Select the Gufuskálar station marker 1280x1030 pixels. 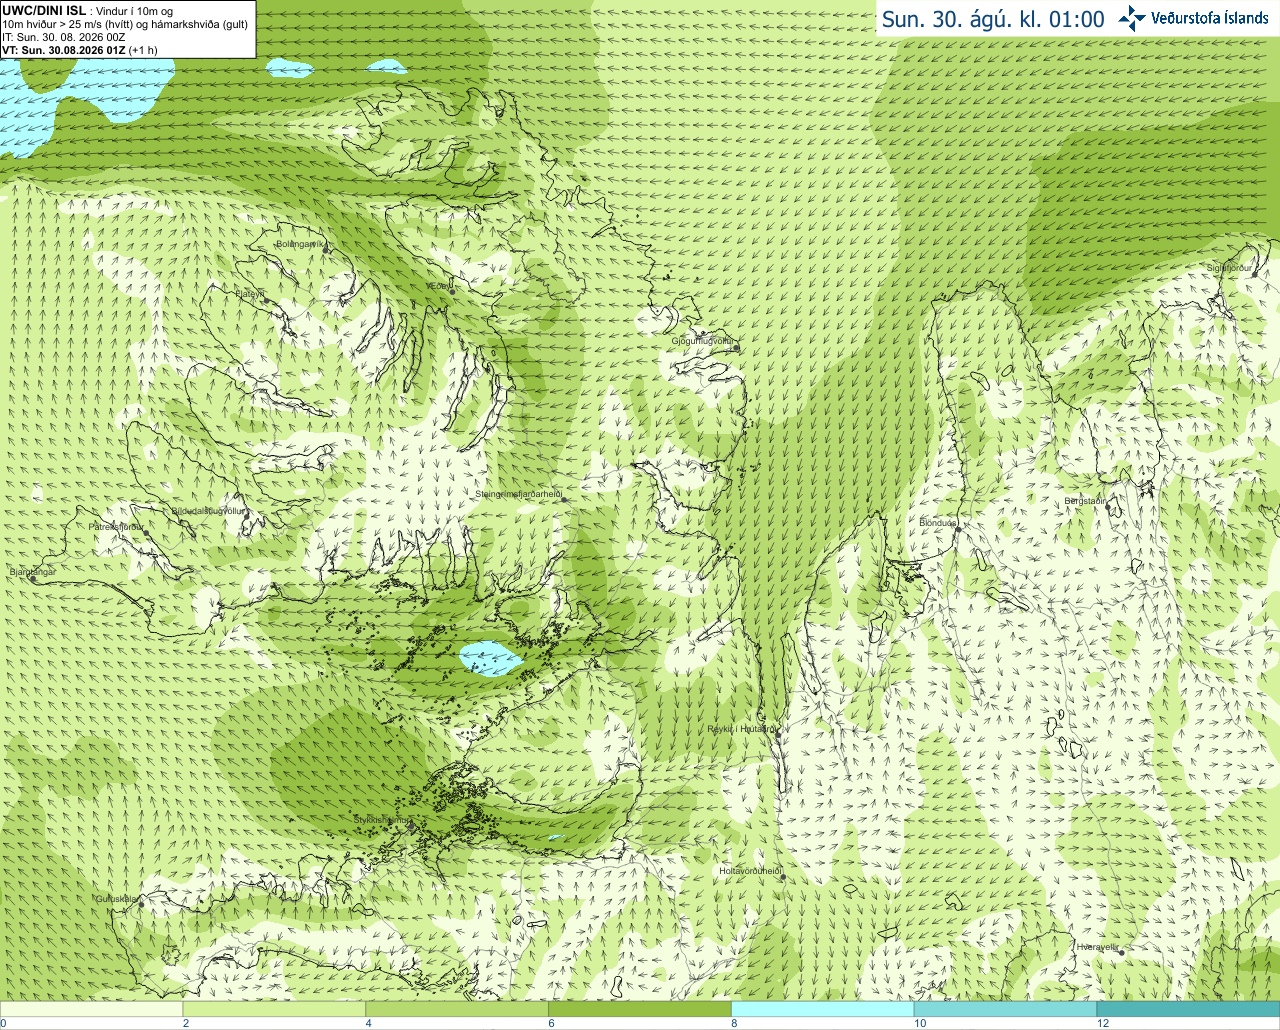point(141,904)
